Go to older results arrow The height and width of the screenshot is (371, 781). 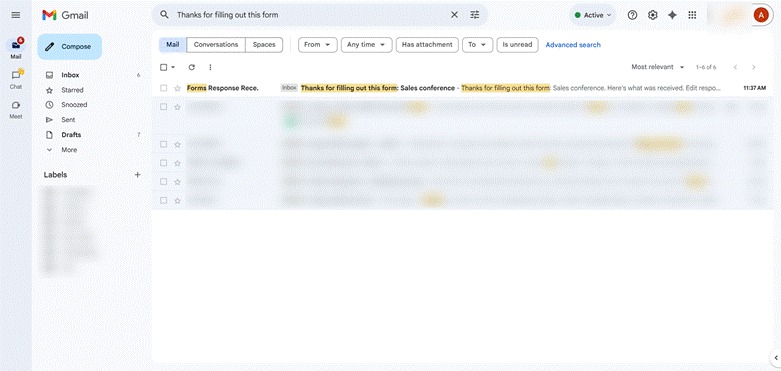pos(754,67)
